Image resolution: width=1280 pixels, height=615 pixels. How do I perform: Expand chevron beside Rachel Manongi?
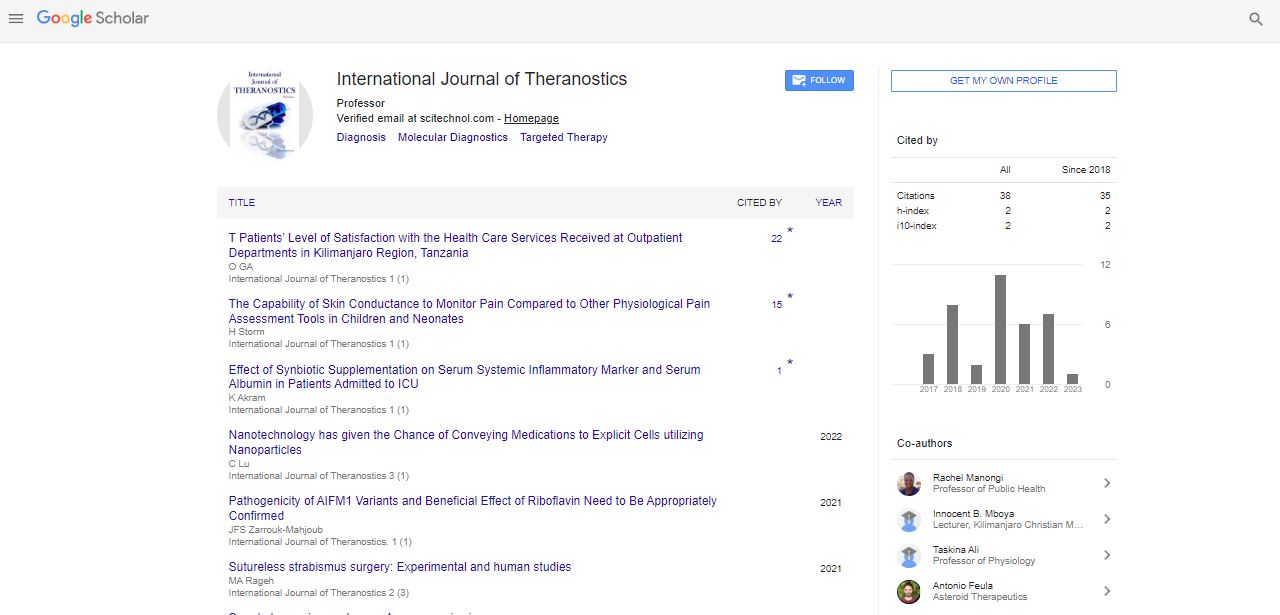click(x=1107, y=483)
